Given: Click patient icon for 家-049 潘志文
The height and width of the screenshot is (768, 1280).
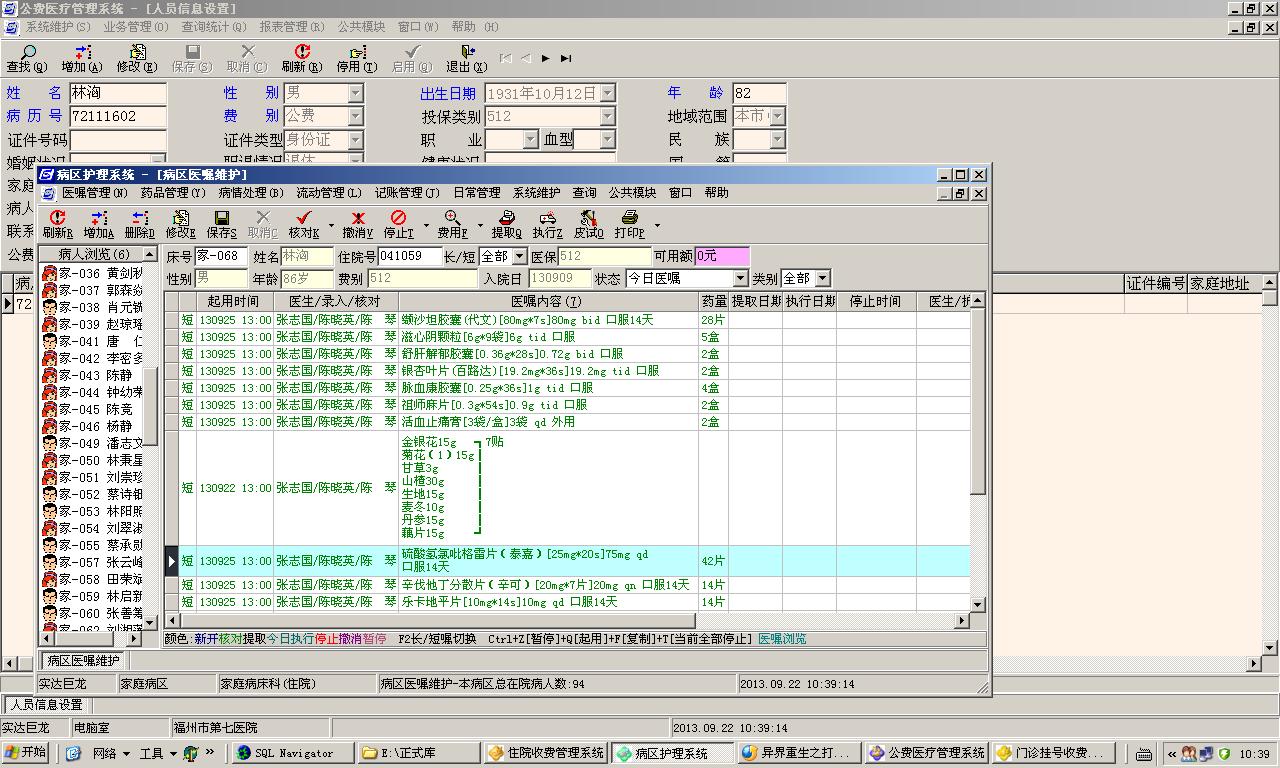Looking at the screenshot, I should (x=49, y=443).
